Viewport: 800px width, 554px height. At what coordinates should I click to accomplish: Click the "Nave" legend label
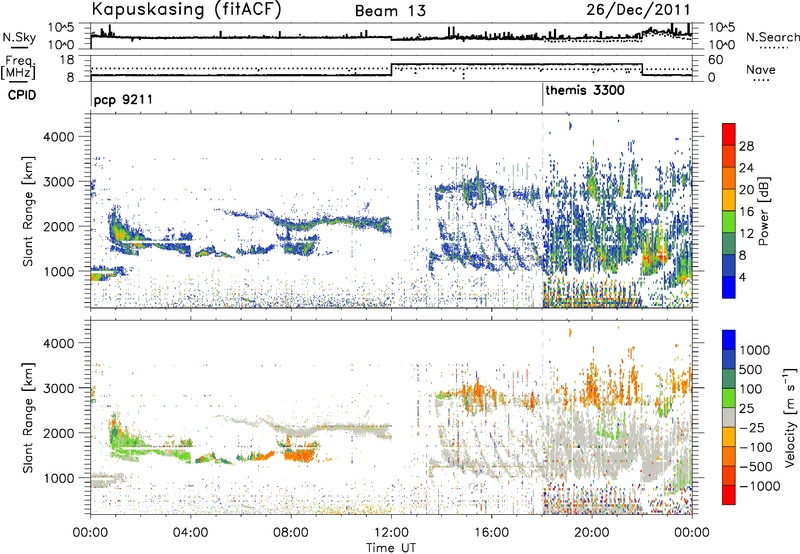coord(760,69)
